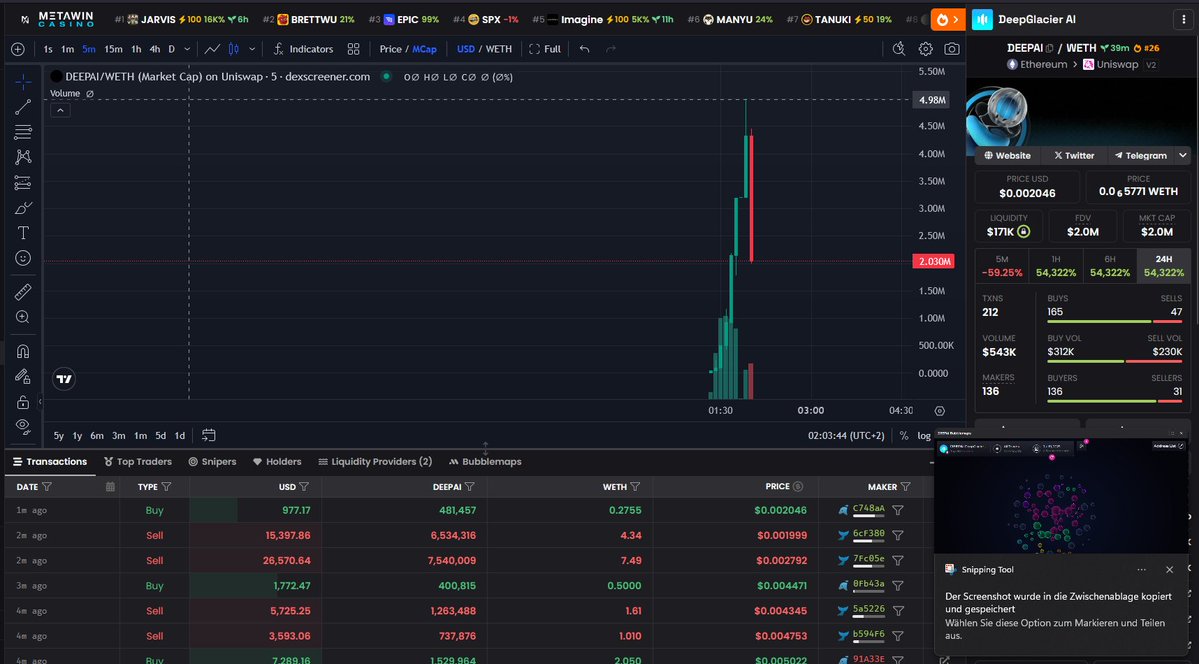
Task: Switch quote currency to WETH
Action: pyautogui.click(x=499, y=49)
